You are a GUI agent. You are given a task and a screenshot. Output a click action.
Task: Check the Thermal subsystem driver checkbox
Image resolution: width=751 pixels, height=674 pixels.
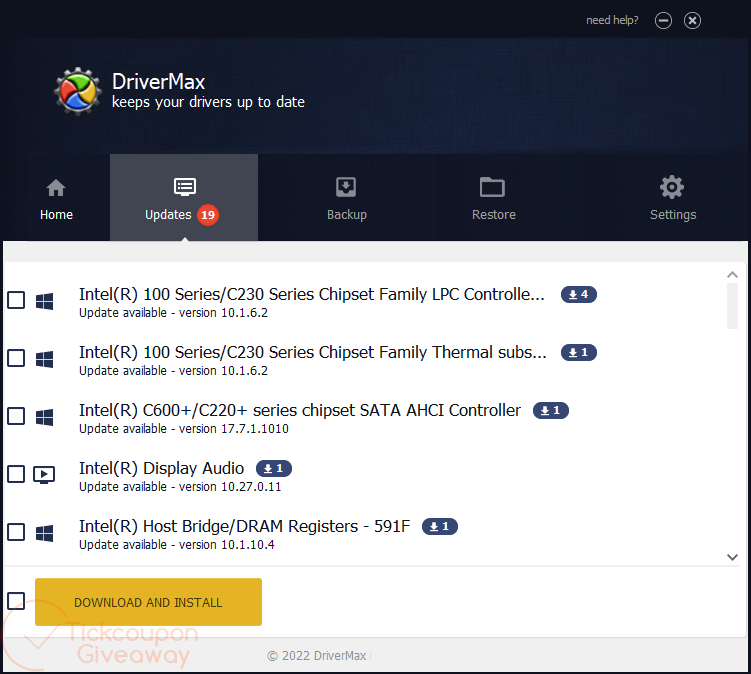[16, 358]
